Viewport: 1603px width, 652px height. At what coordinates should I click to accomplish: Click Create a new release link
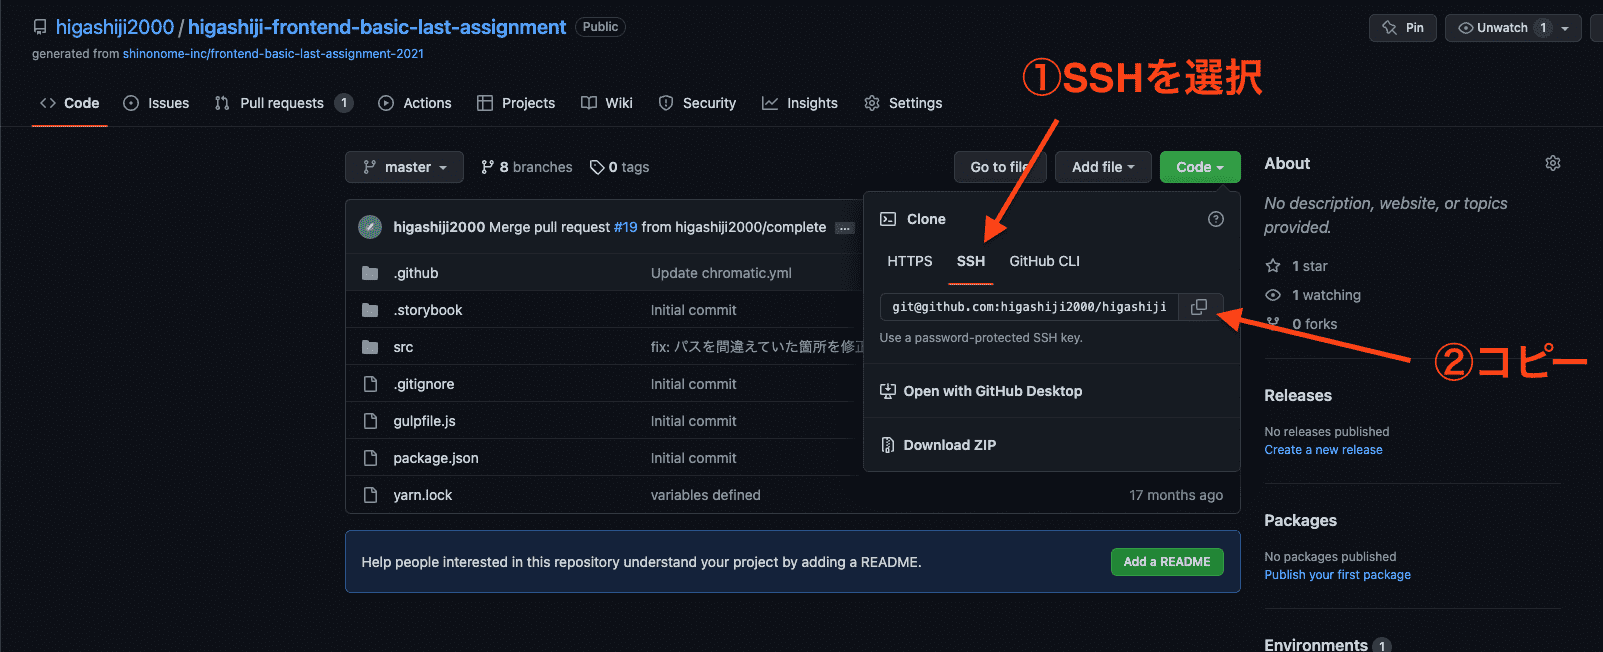[x=1323, y=450]
